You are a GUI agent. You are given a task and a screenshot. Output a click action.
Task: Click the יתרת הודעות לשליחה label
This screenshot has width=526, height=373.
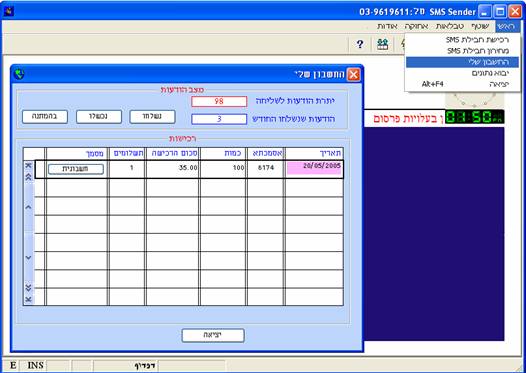pyautogui.click(x=295, y=101)
